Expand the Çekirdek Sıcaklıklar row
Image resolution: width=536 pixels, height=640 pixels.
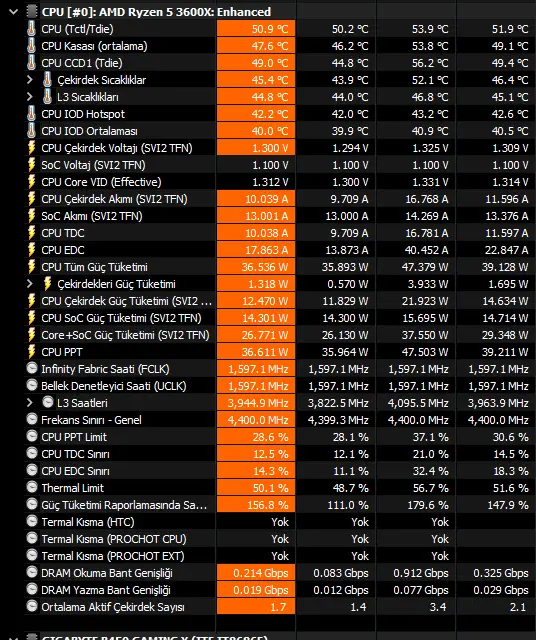coord(29,80)
